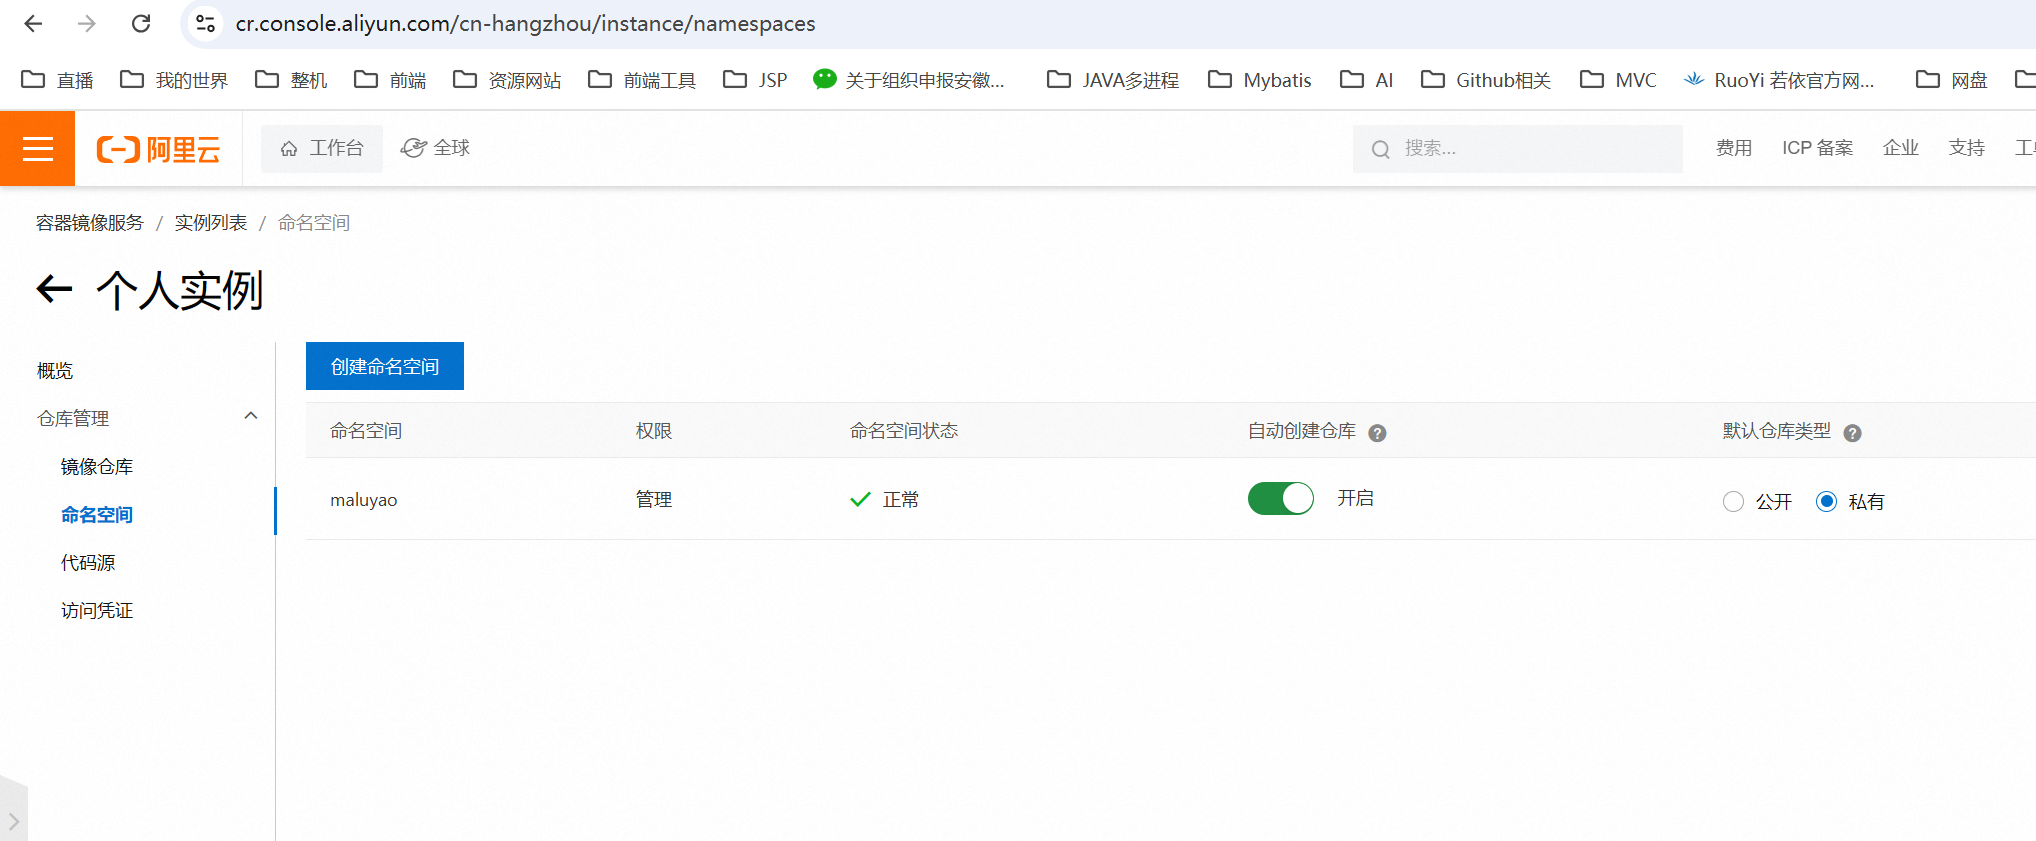Open the 前端工具 bookmark folder
The width and height of the screenshot is (2036, 841).
click(642, 80)
